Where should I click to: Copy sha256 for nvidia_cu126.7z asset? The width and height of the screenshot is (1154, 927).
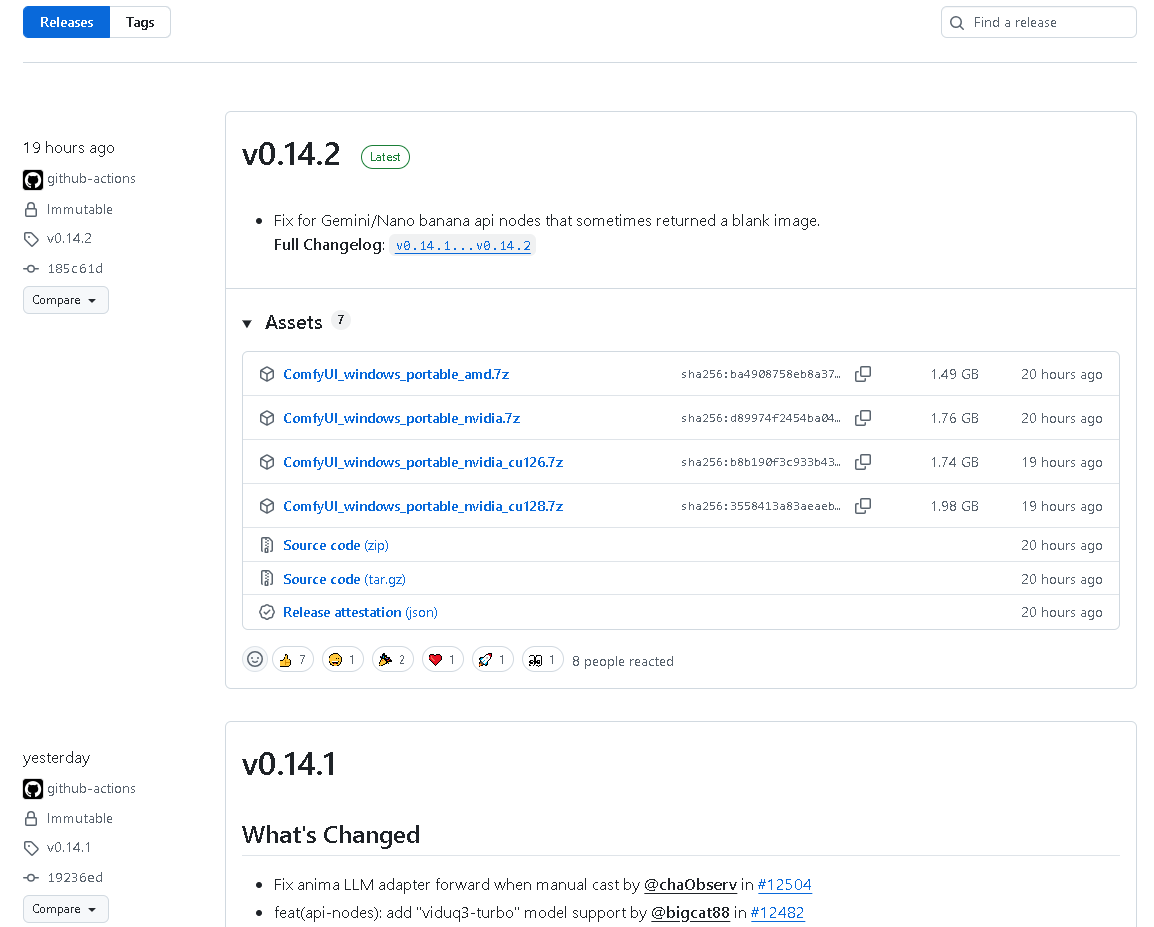tap(863, 462)
